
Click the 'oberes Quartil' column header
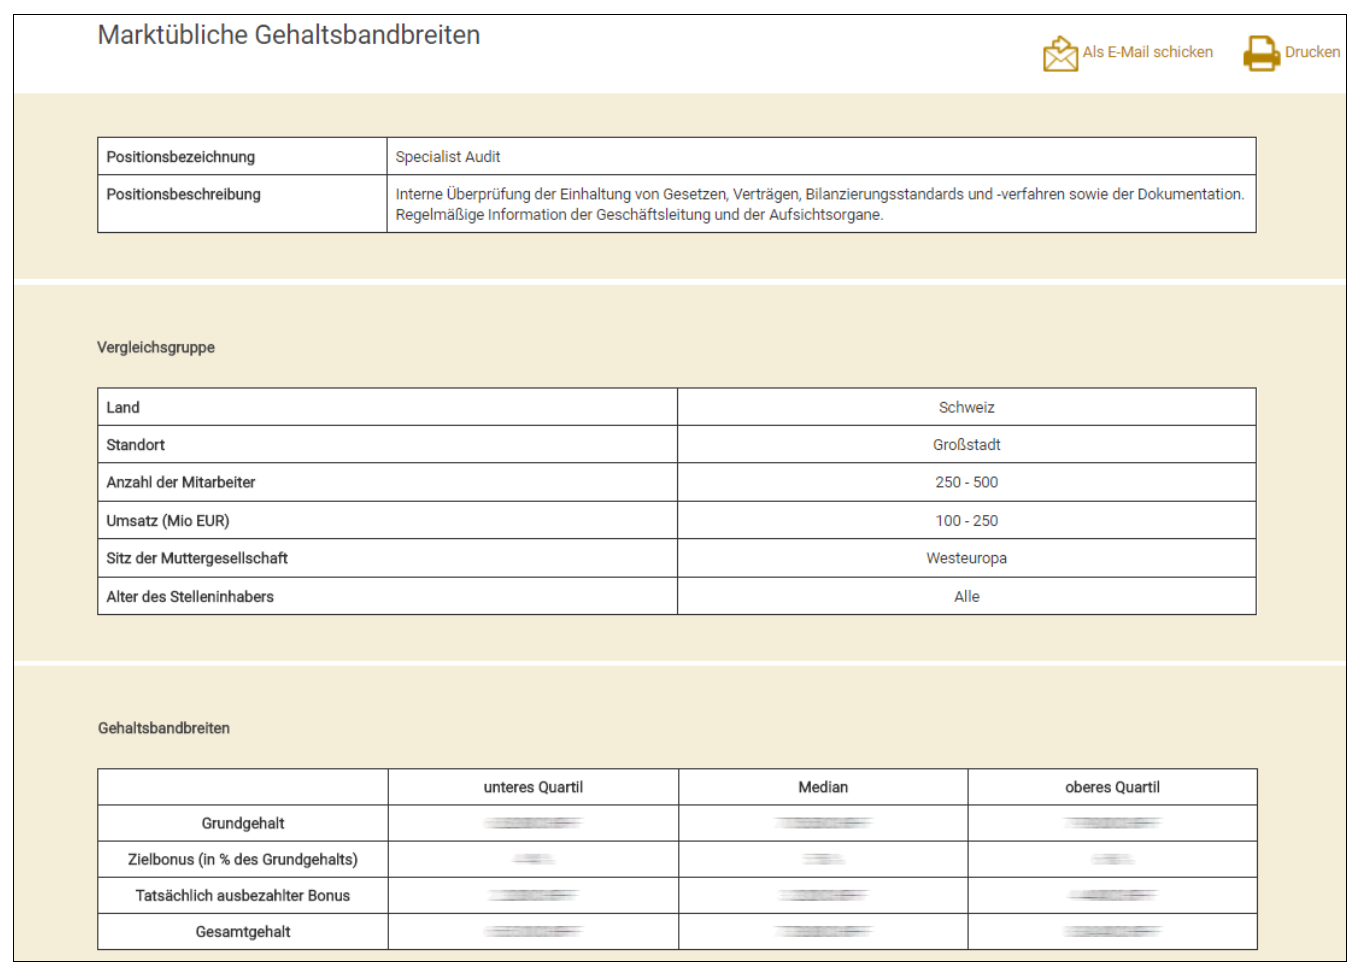tap(1112, 787)
